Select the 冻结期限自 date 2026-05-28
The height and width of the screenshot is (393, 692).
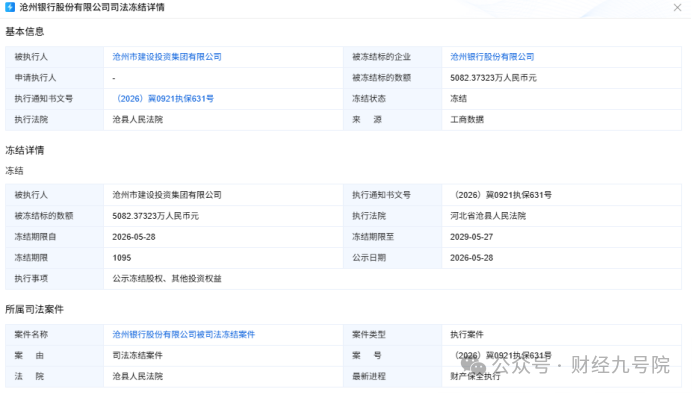click(134, 237)
